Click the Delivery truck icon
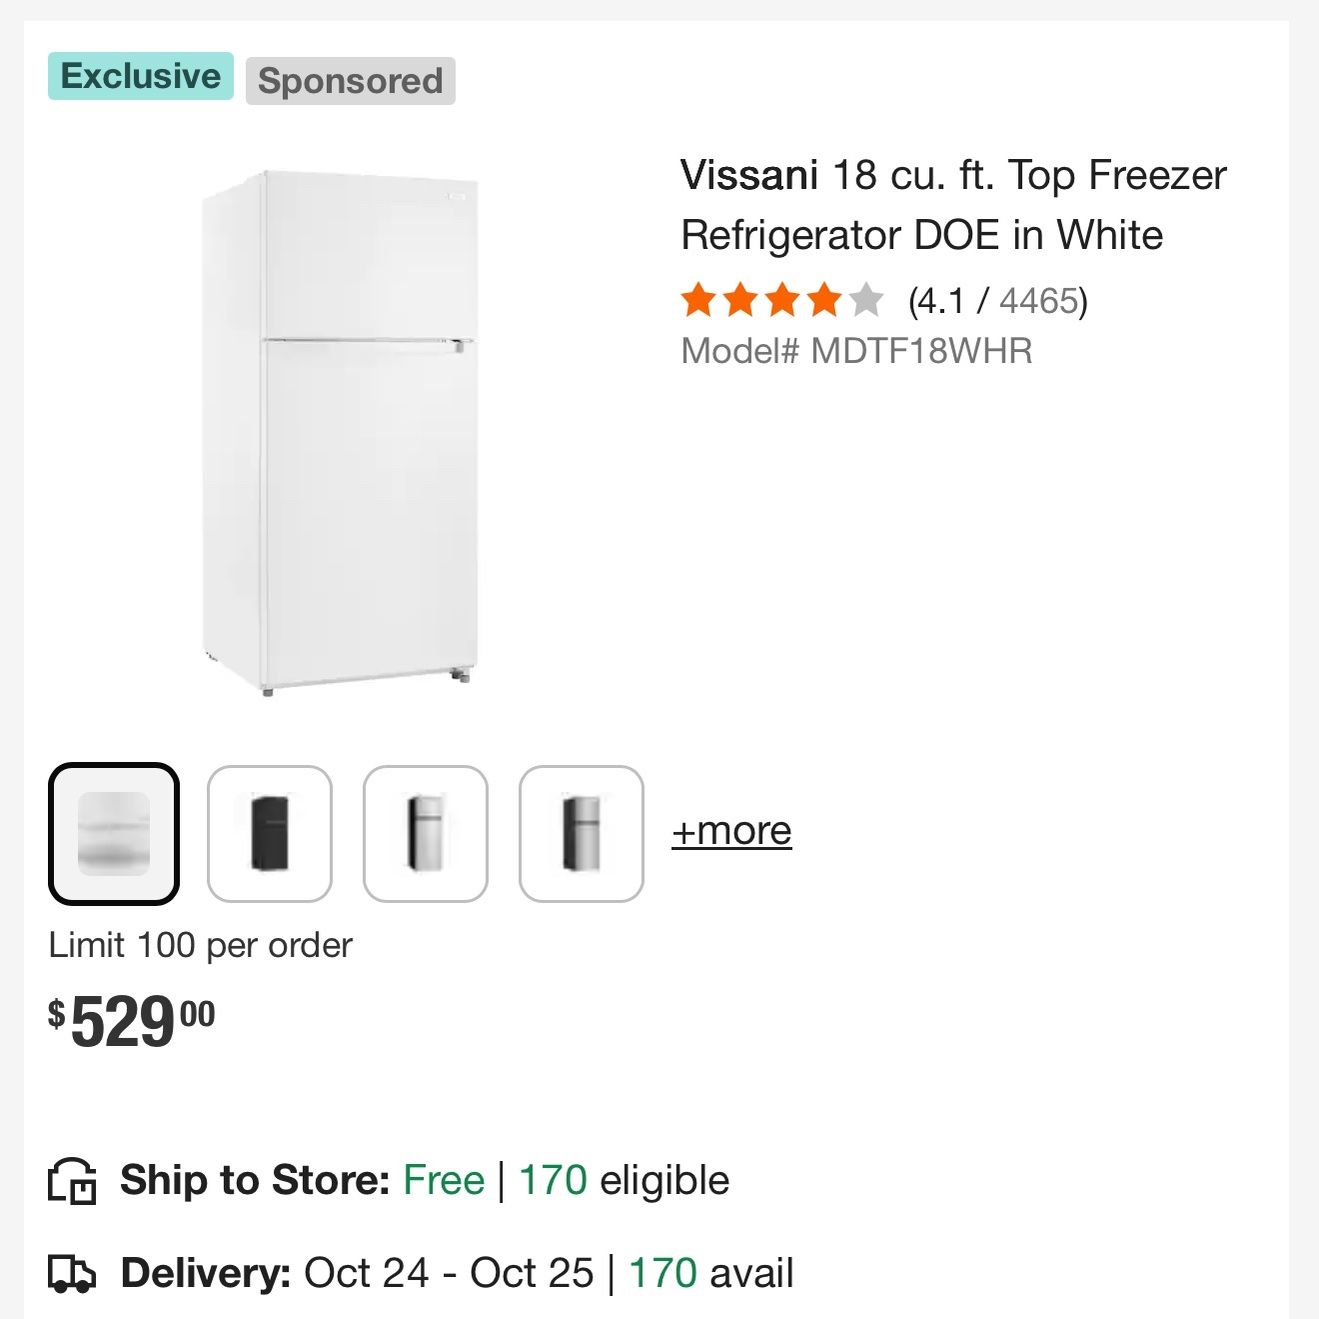 [x=72, y=1274]
